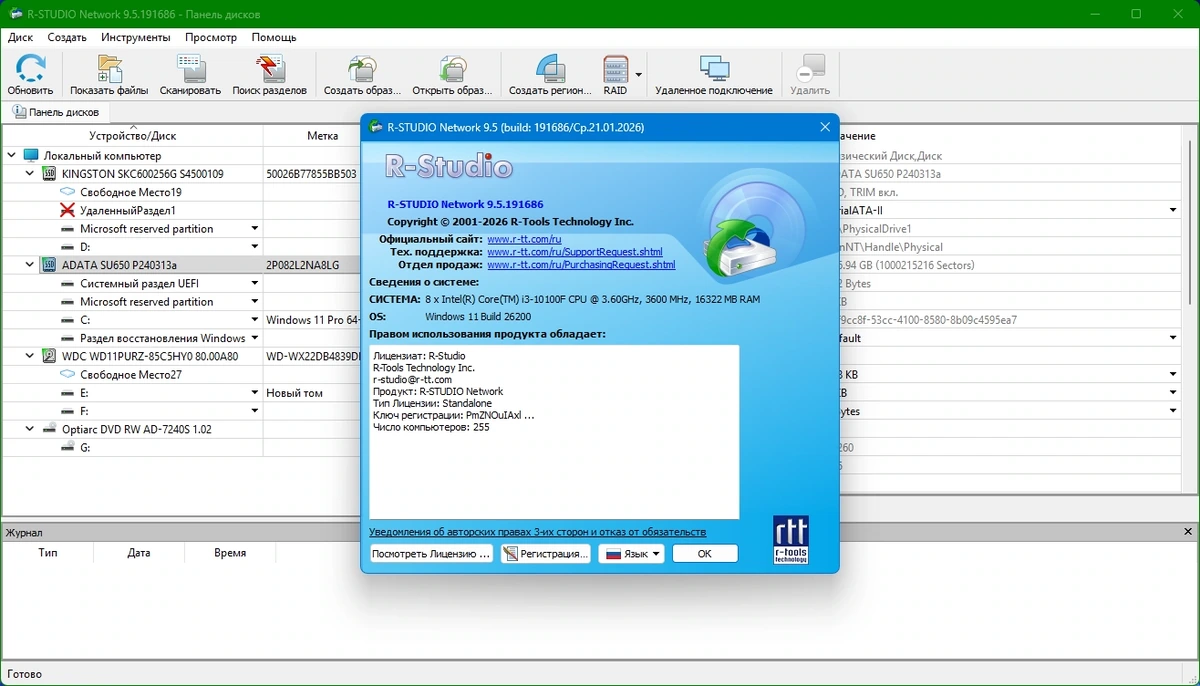This screenshot has height=686, width=1200.
Task: Open the Создать menu
Action: tap(67, 37)
